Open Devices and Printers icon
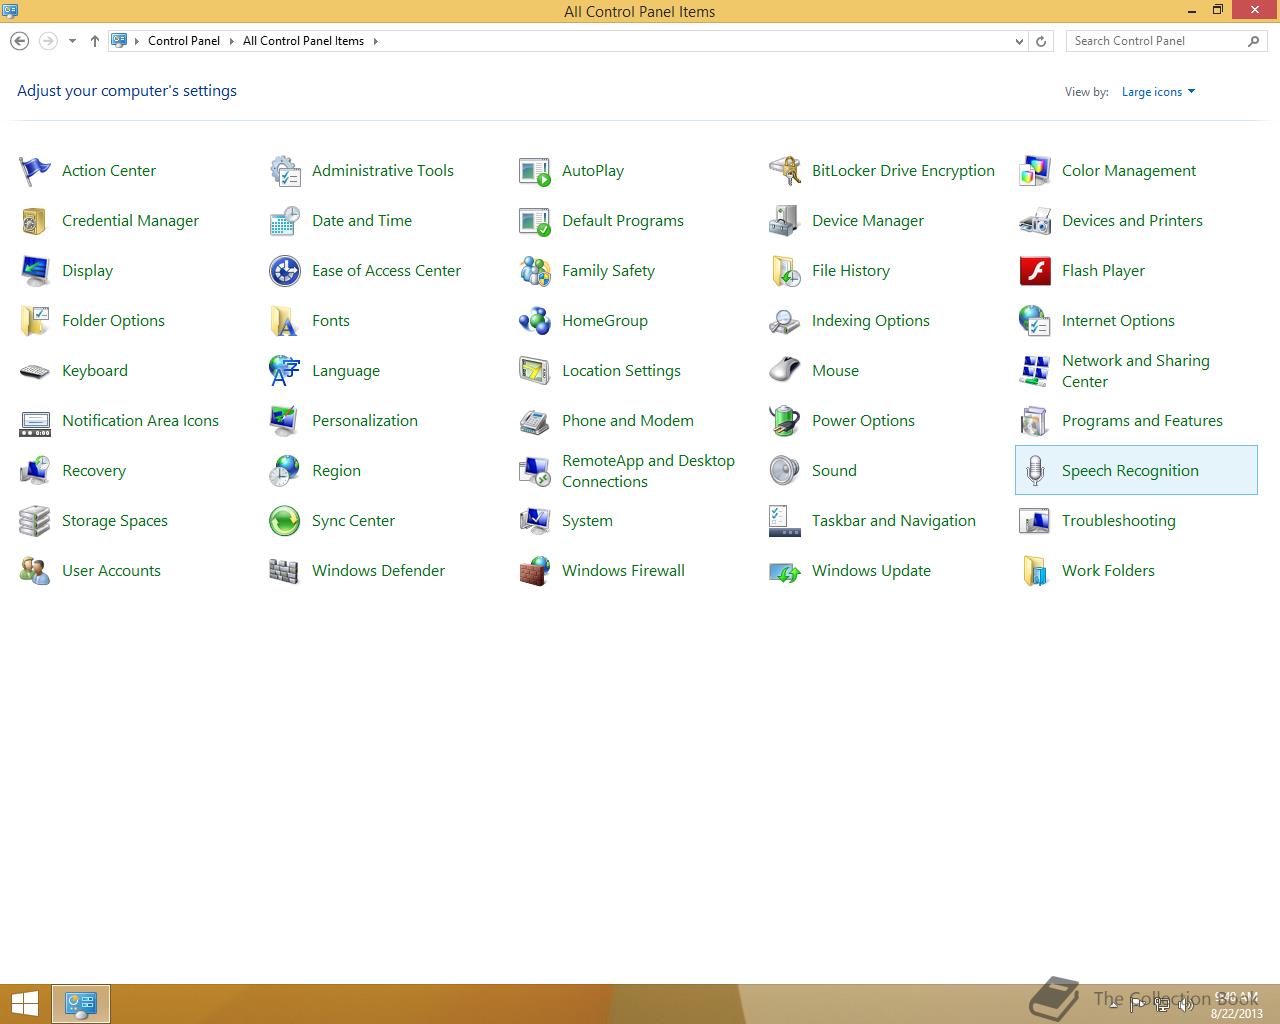Screen dimensions: 1280x1024 (x=1035, y=221)
